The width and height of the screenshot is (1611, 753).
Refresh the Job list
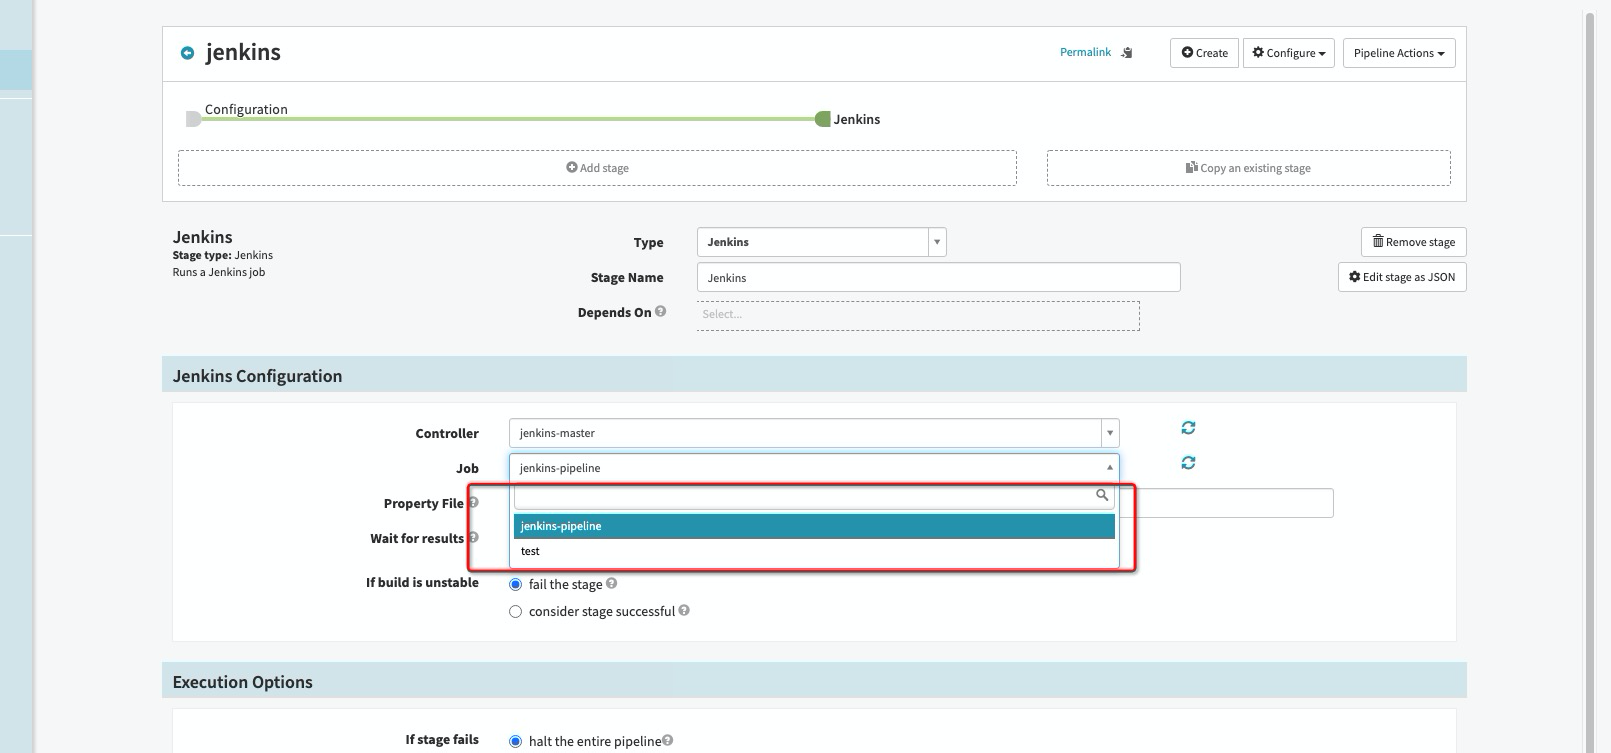[1188, 463]
